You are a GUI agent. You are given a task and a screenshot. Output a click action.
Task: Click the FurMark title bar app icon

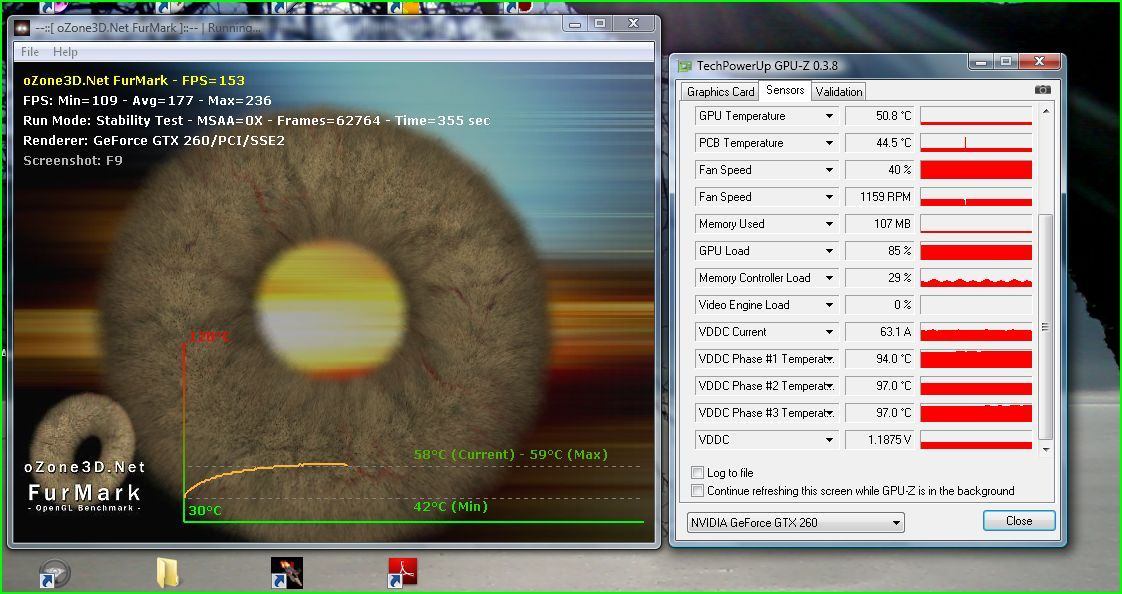pyautogui.click(x=22, y=29)
